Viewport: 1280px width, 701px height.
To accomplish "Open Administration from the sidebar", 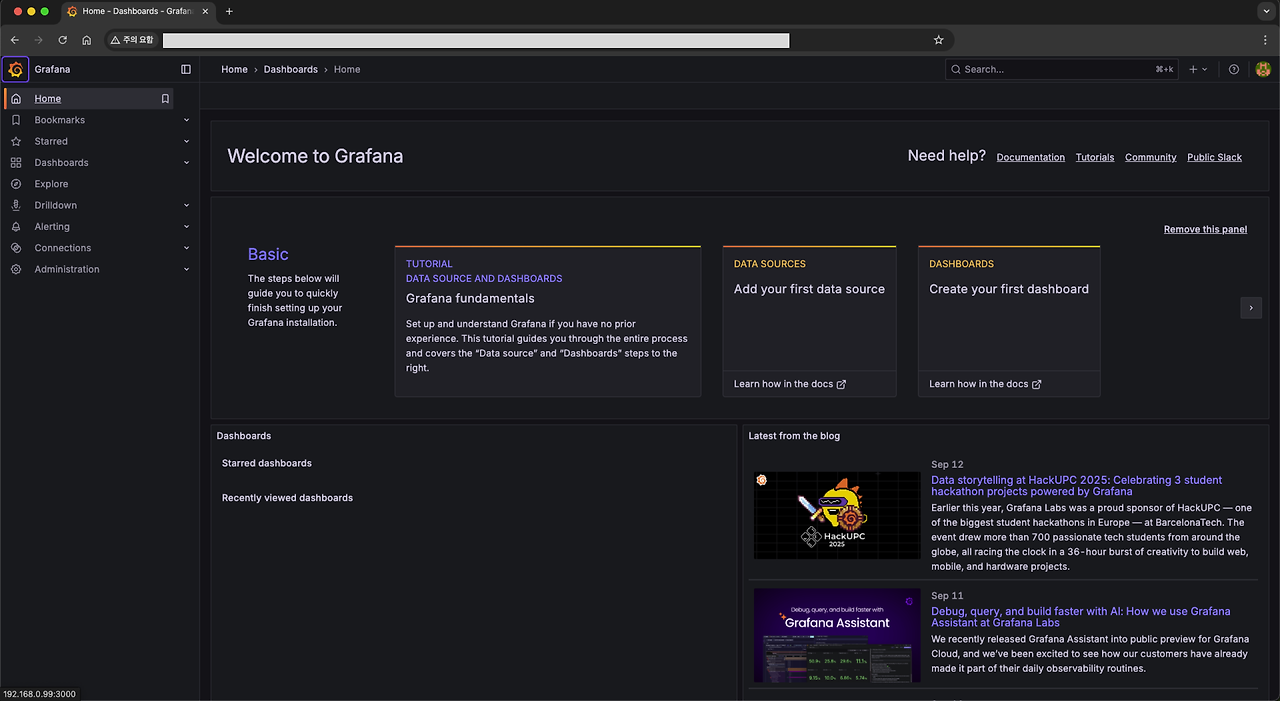I will pos(66,269).
